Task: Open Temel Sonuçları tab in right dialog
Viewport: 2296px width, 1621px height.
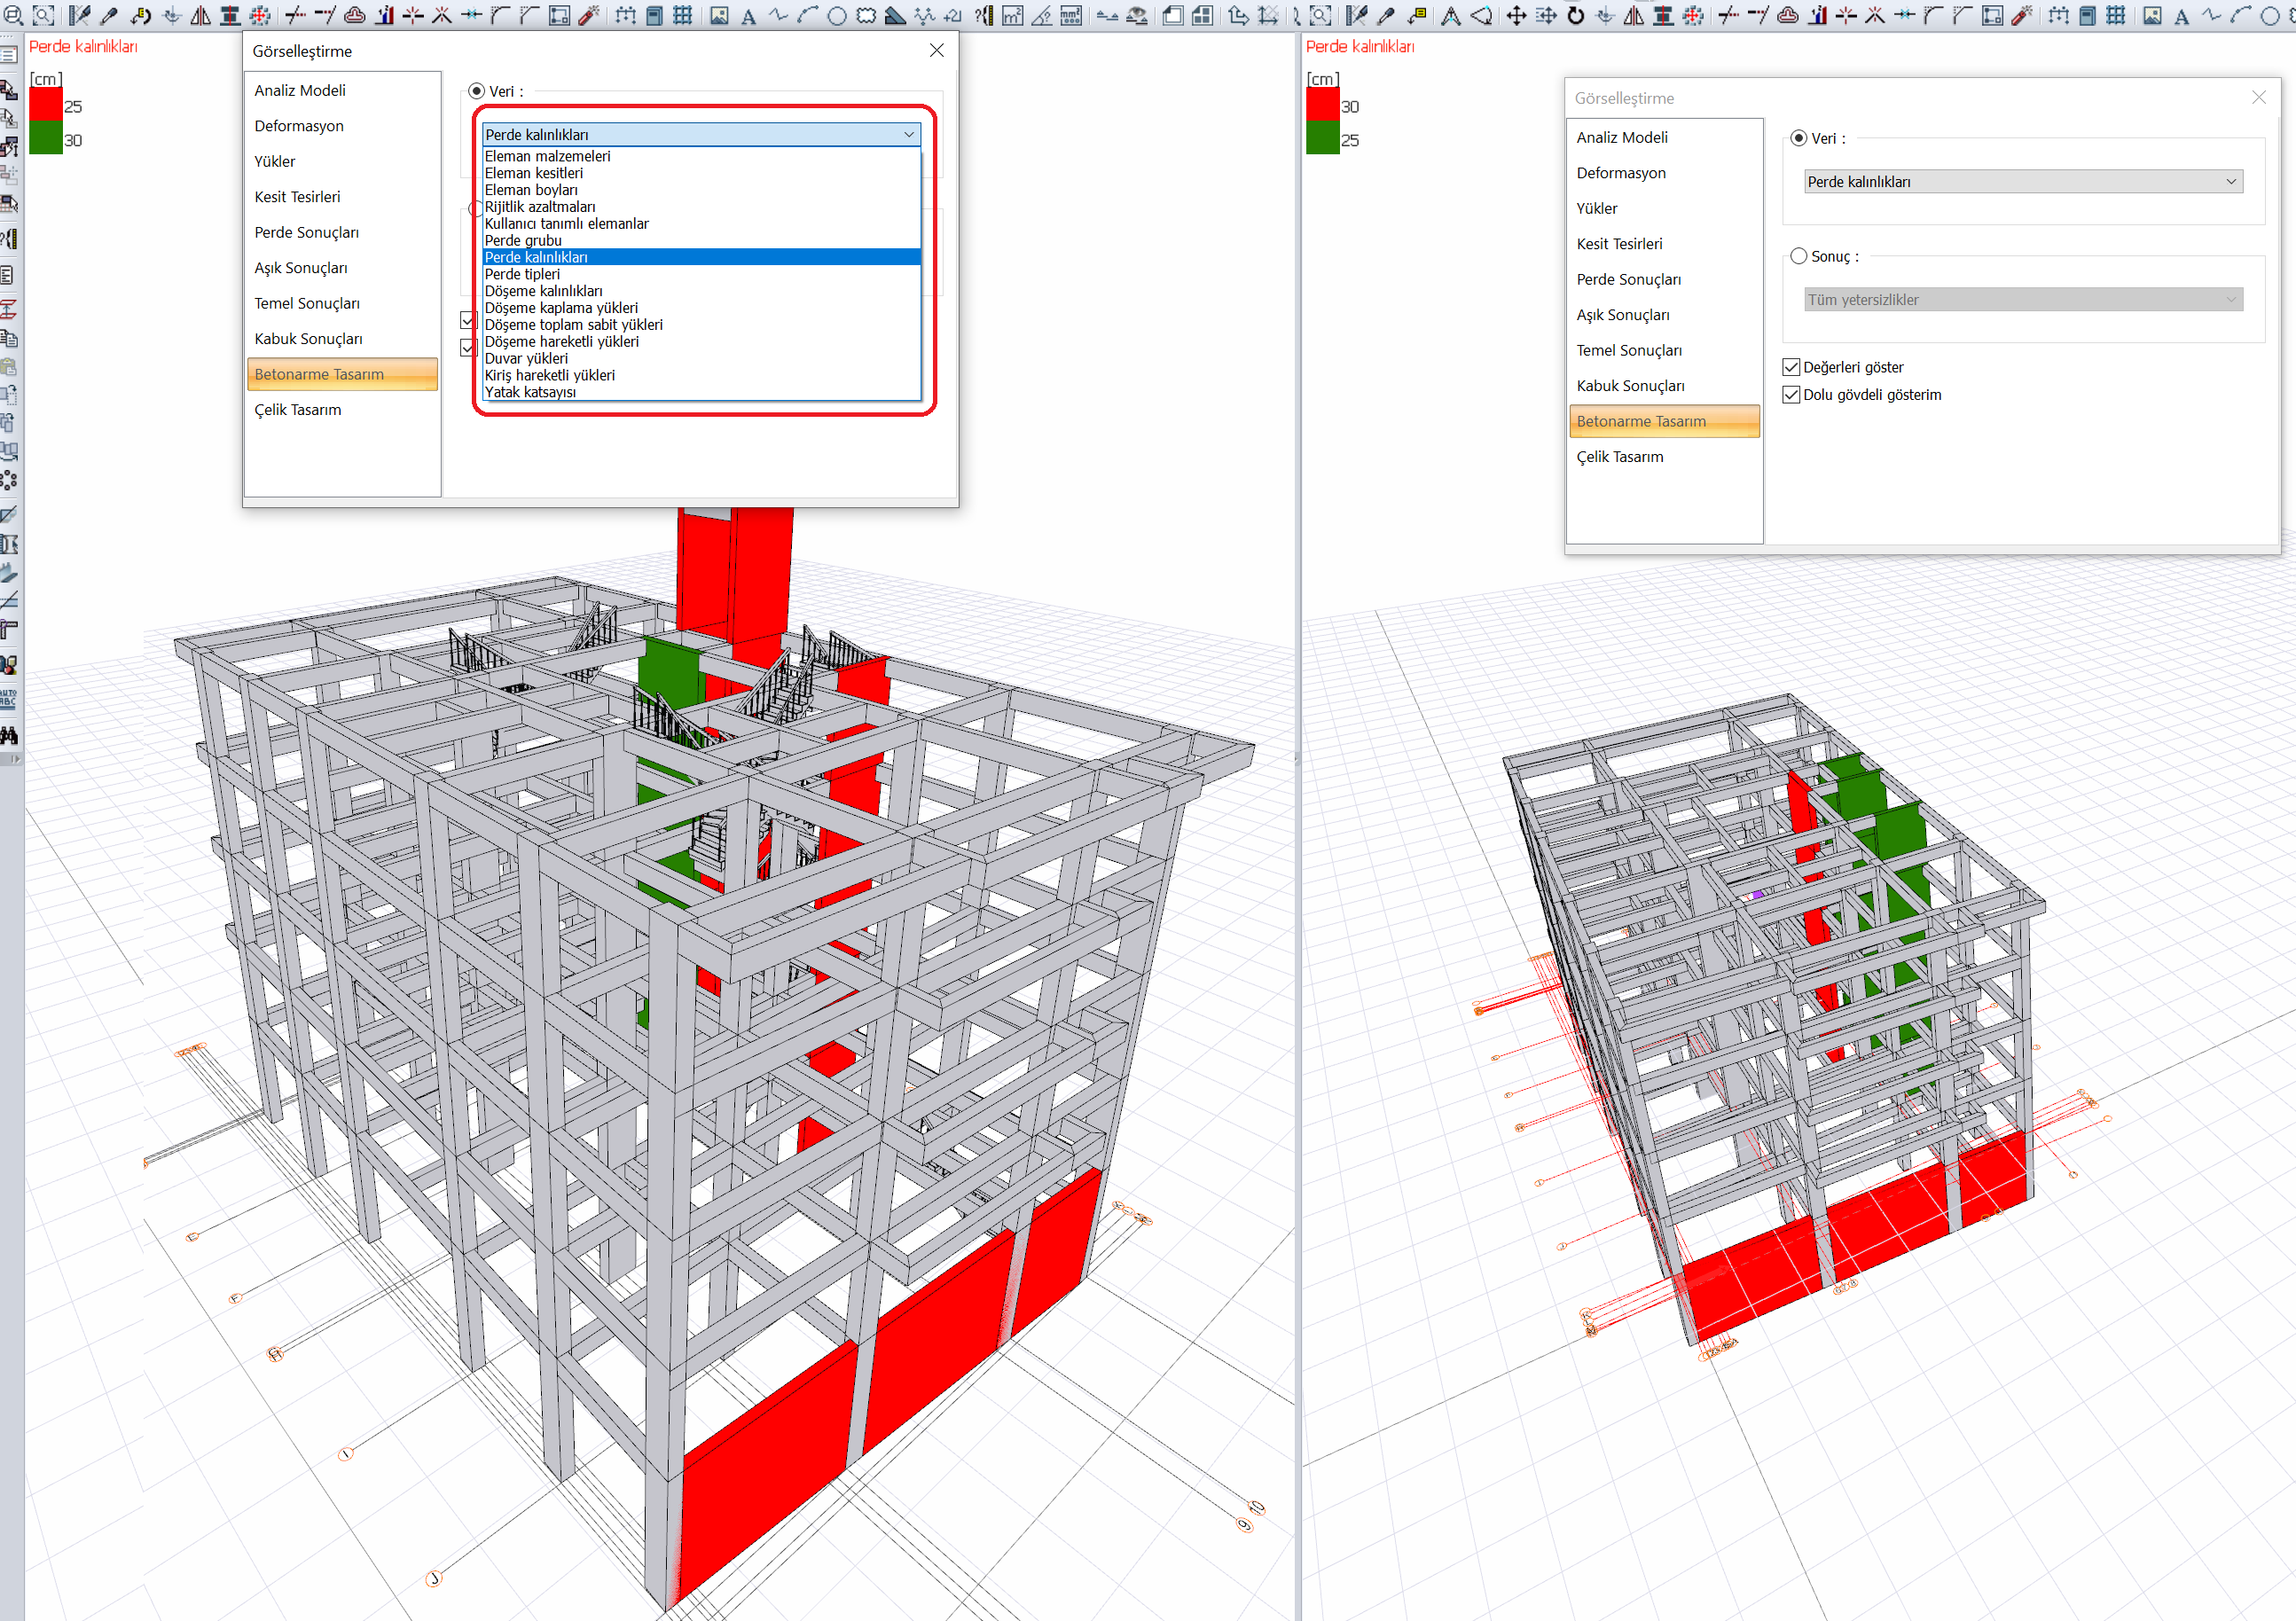Action: [1664, 350]
